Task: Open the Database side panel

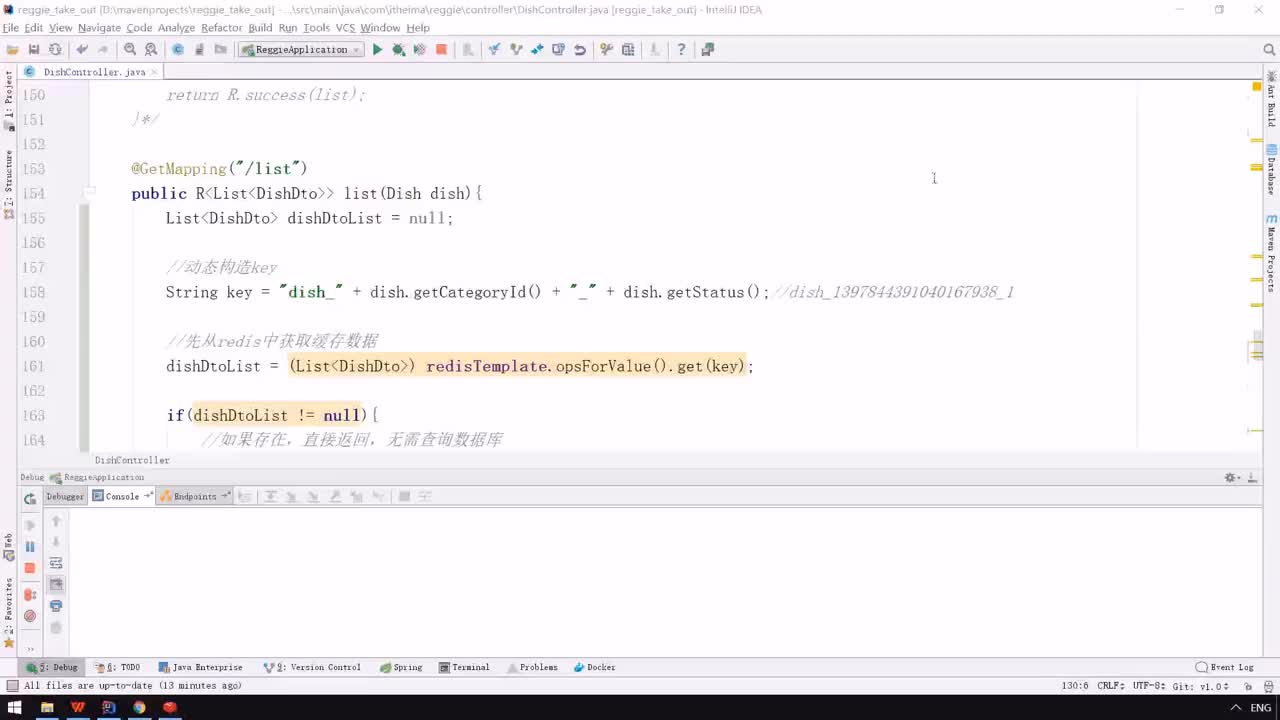Action: coord(1271,170)
